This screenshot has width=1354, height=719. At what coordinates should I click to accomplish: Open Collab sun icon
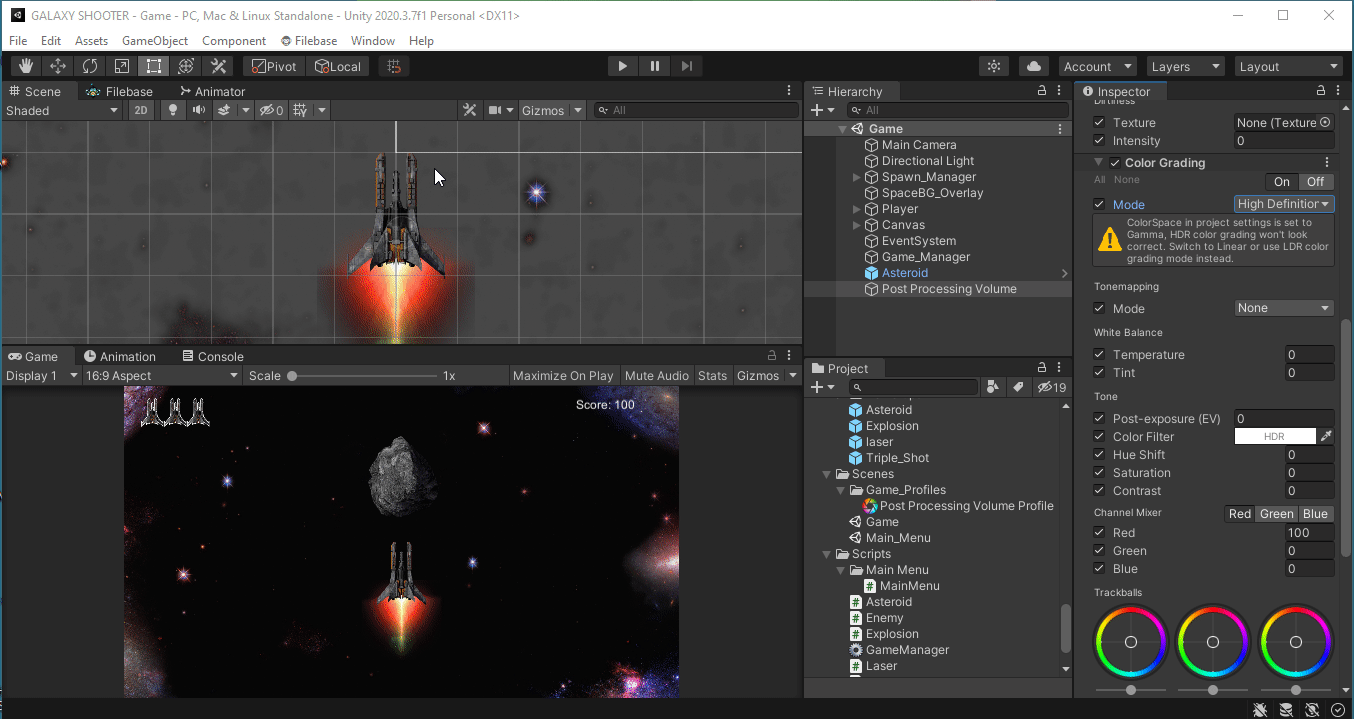click(x=994, y=66)
